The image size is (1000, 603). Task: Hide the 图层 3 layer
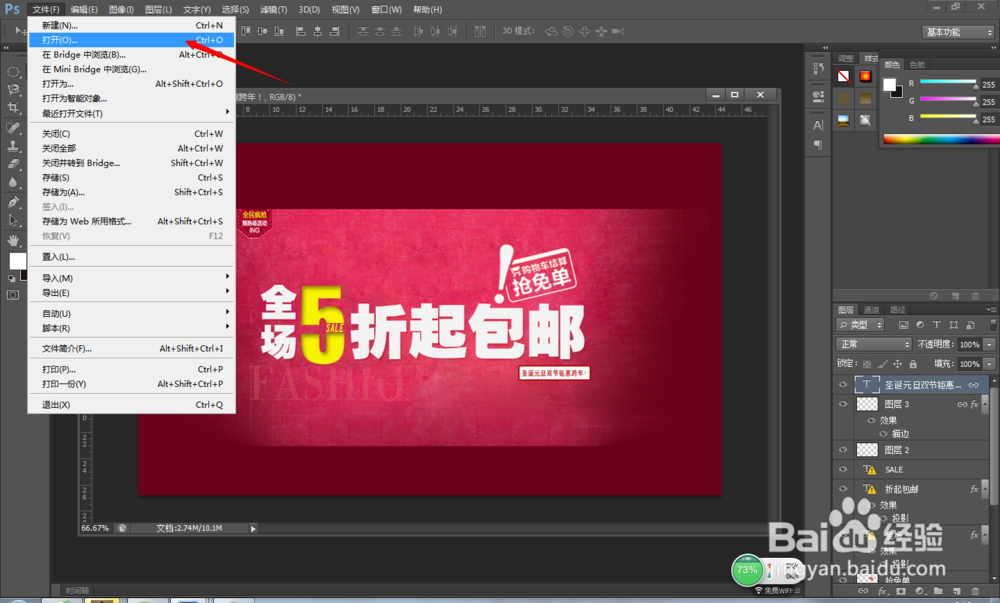(843, 404)
